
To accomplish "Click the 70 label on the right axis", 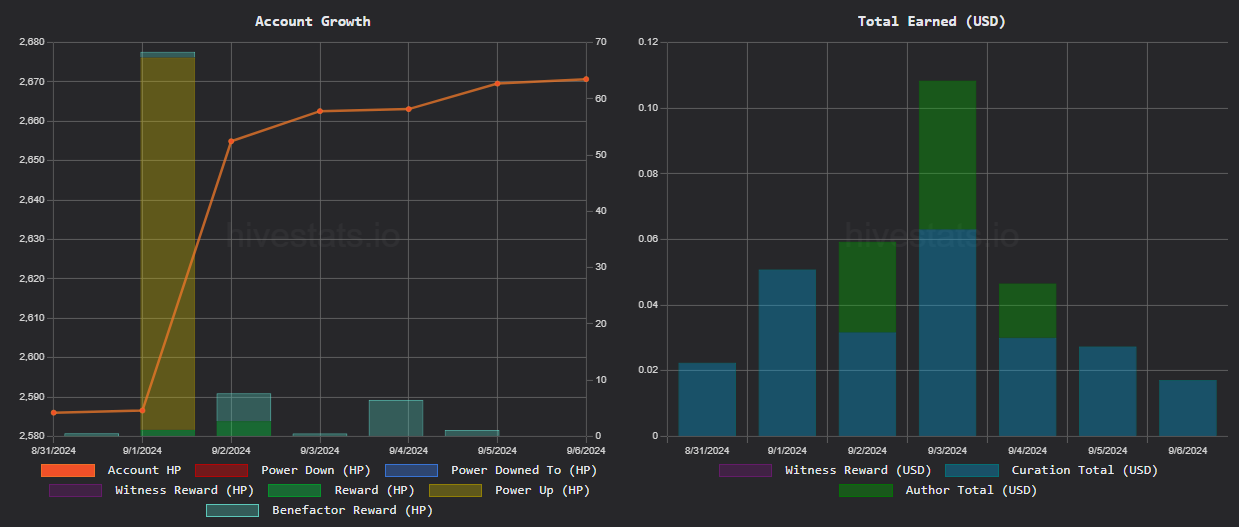I will point(601,42).
